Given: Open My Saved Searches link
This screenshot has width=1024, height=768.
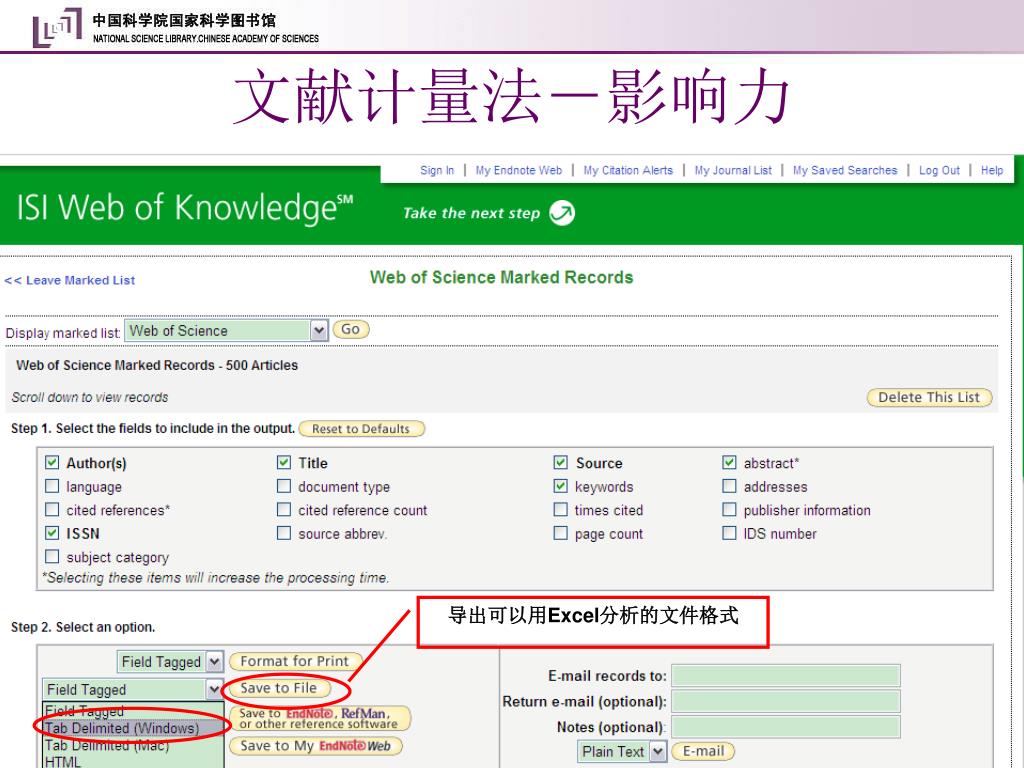Looking at the screenshot, I should click(845, 170).
